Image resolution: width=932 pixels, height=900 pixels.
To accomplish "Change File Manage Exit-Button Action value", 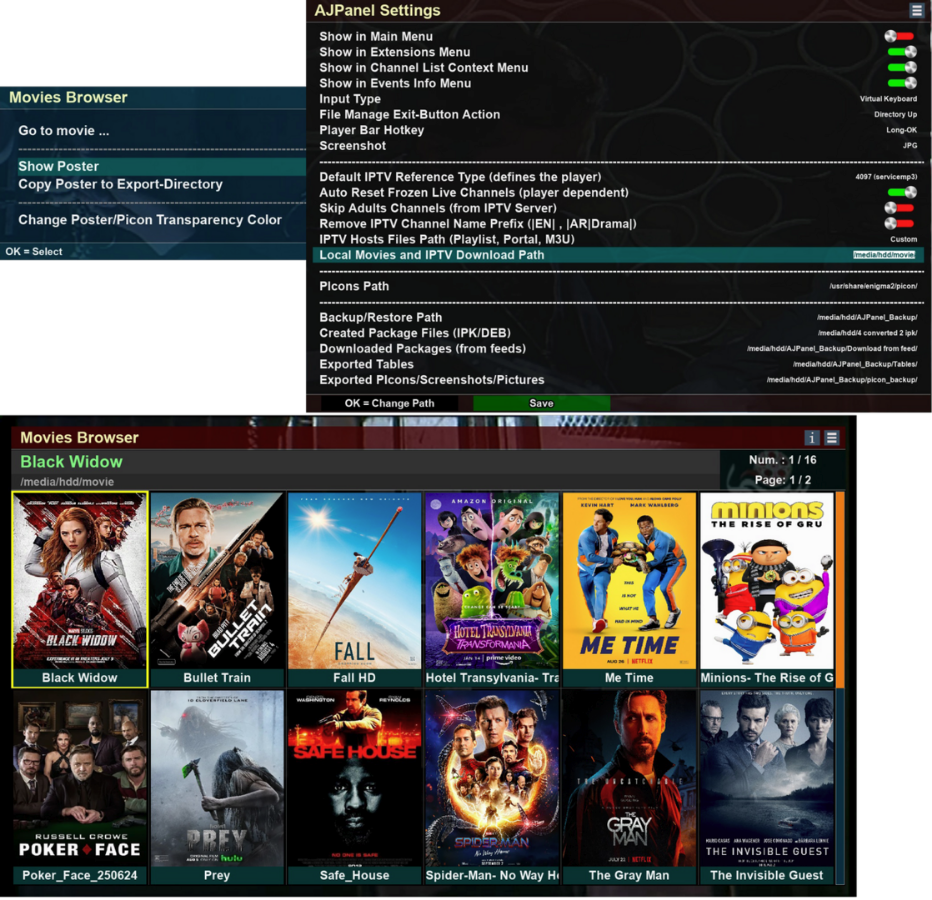I will pyautogui.click(x=895, y=114).
